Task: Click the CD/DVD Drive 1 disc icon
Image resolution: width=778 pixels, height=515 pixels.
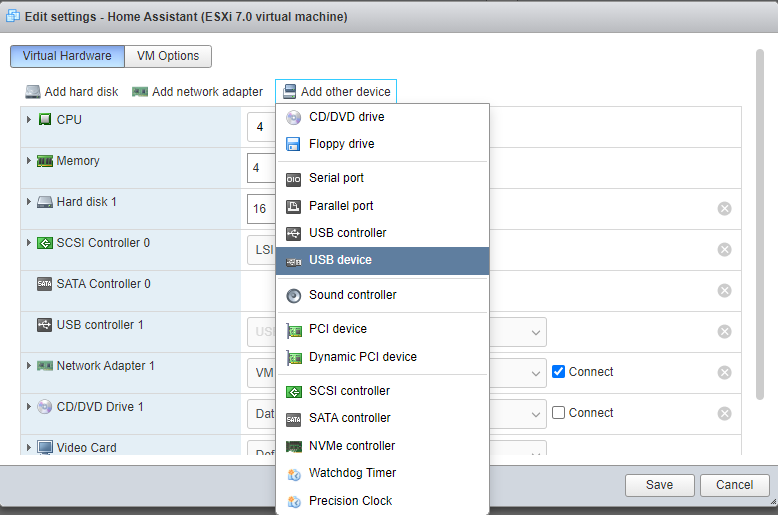Action: (45, 407)
